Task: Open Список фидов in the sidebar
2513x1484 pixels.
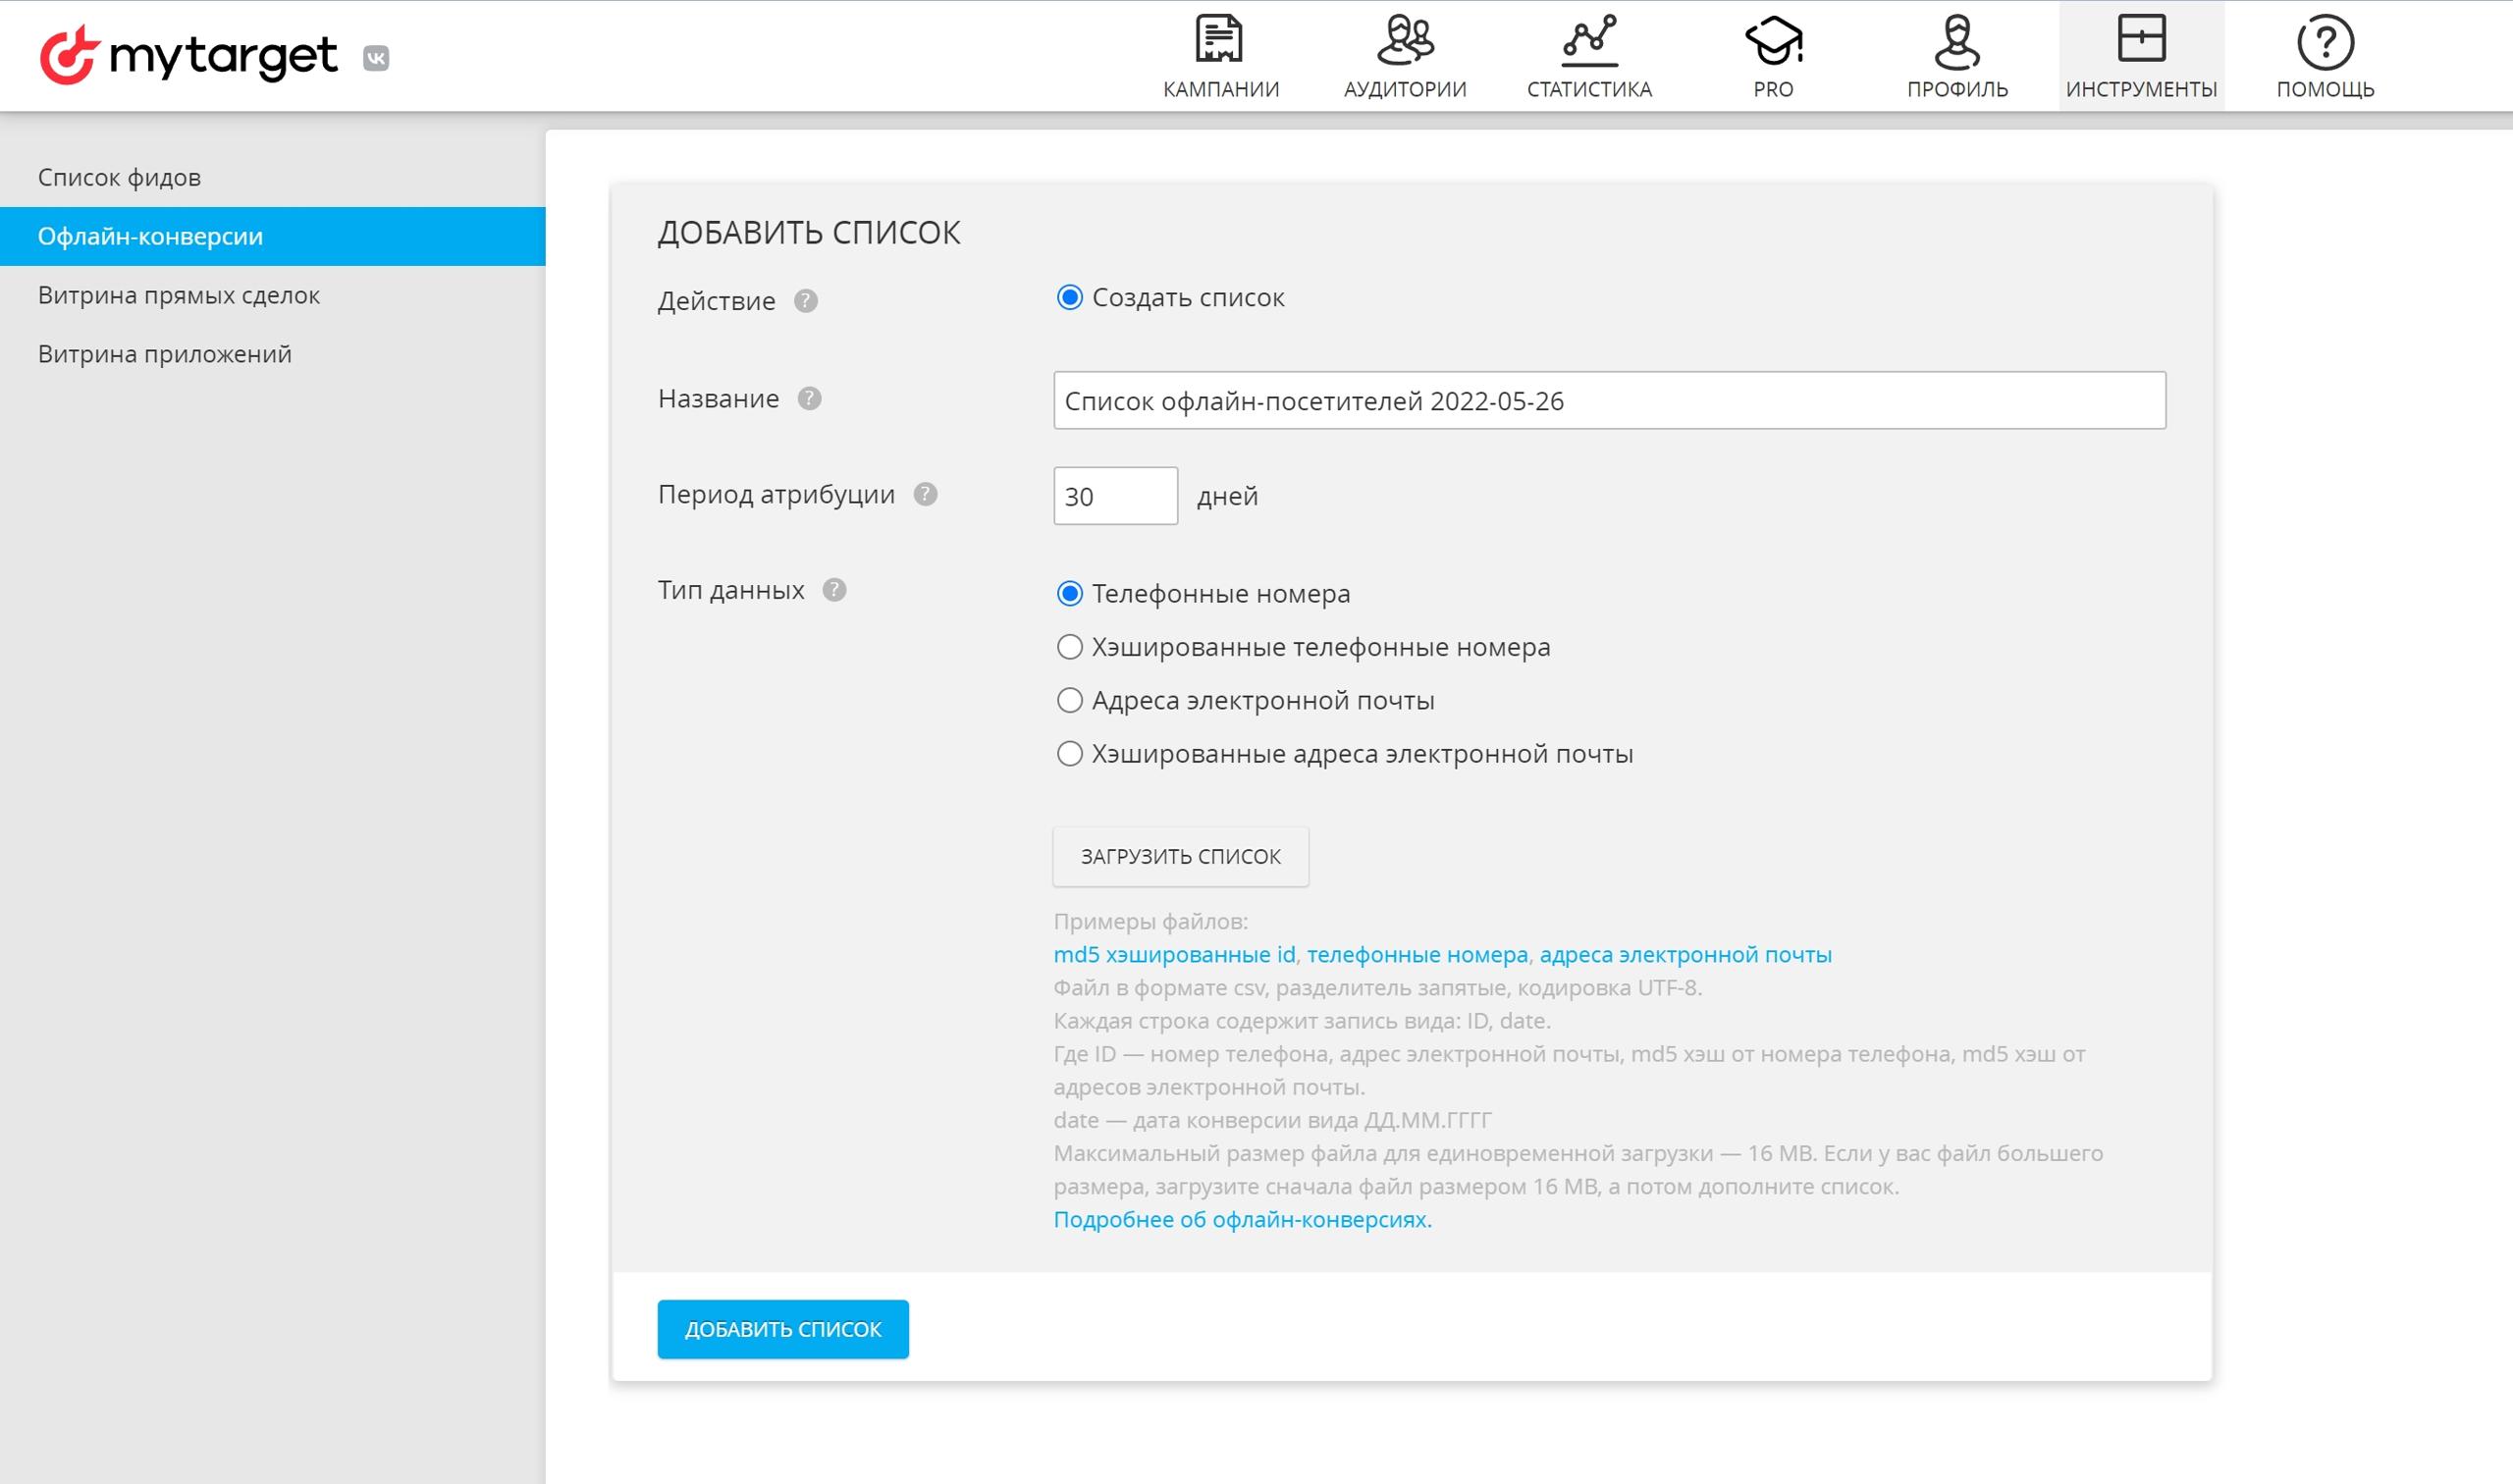Action: click(119, 177)
